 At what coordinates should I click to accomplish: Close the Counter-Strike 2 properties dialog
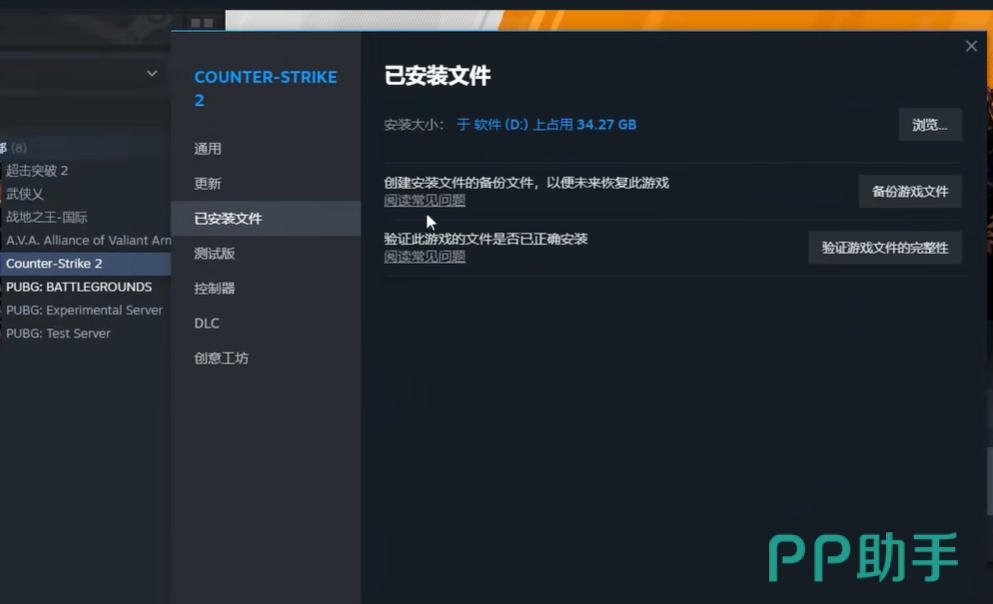971,46
